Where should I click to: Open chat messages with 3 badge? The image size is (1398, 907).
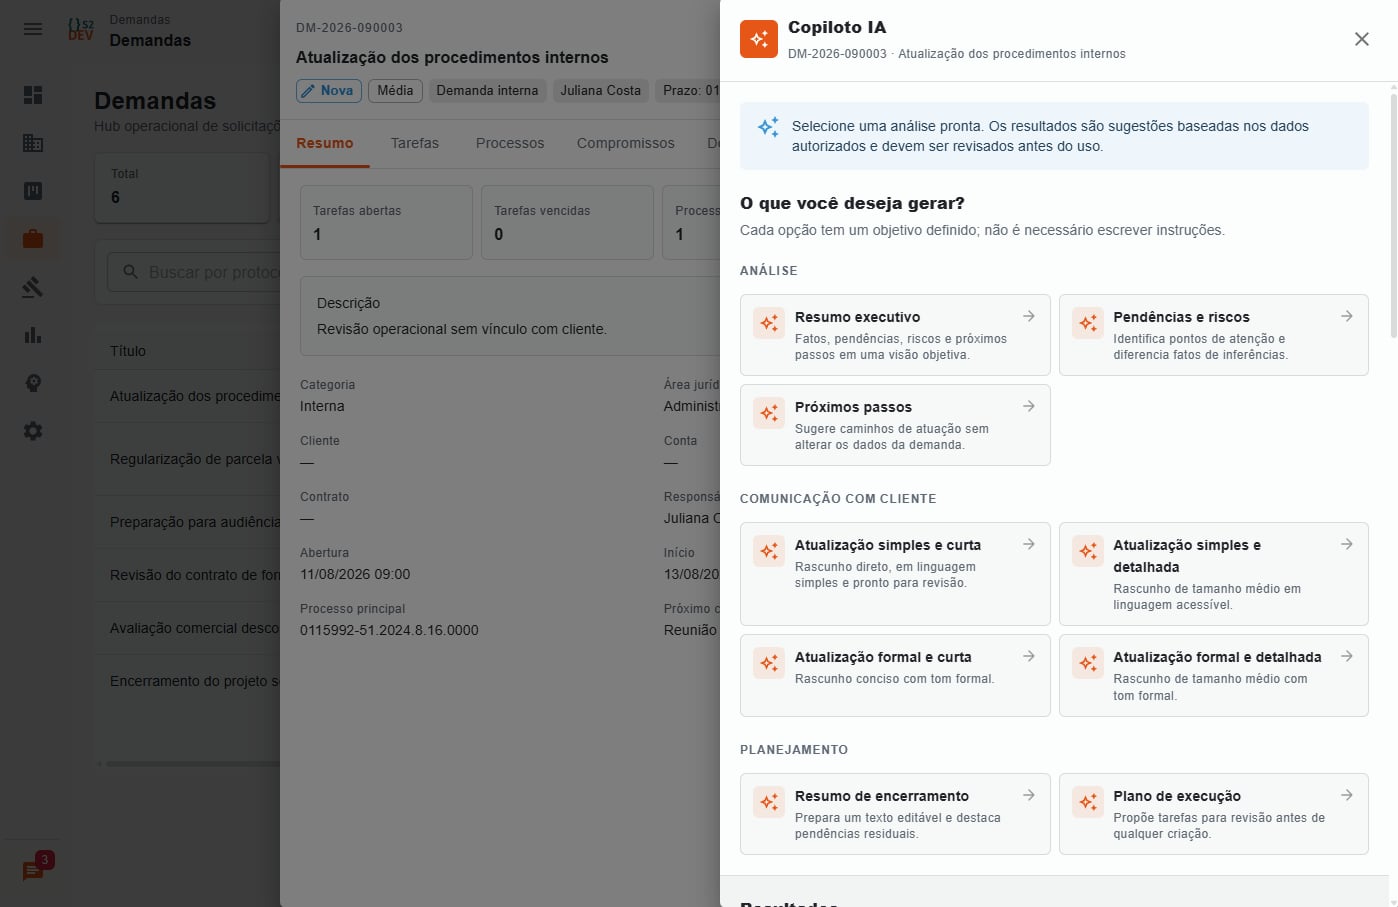tap(34, 870)
